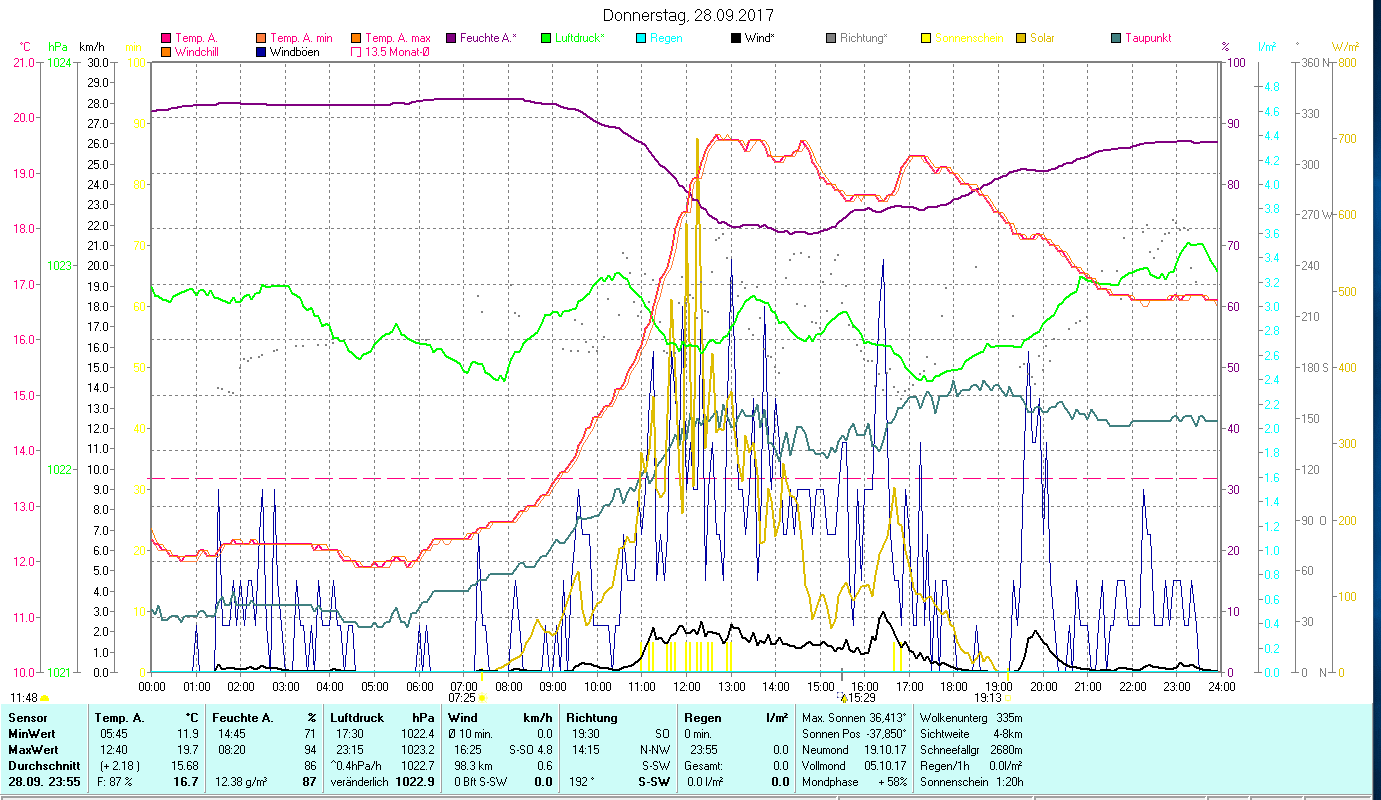Click the Taupunkt legend color square
Viewport: 1381px width, 800px height.
coord(1116,38)
